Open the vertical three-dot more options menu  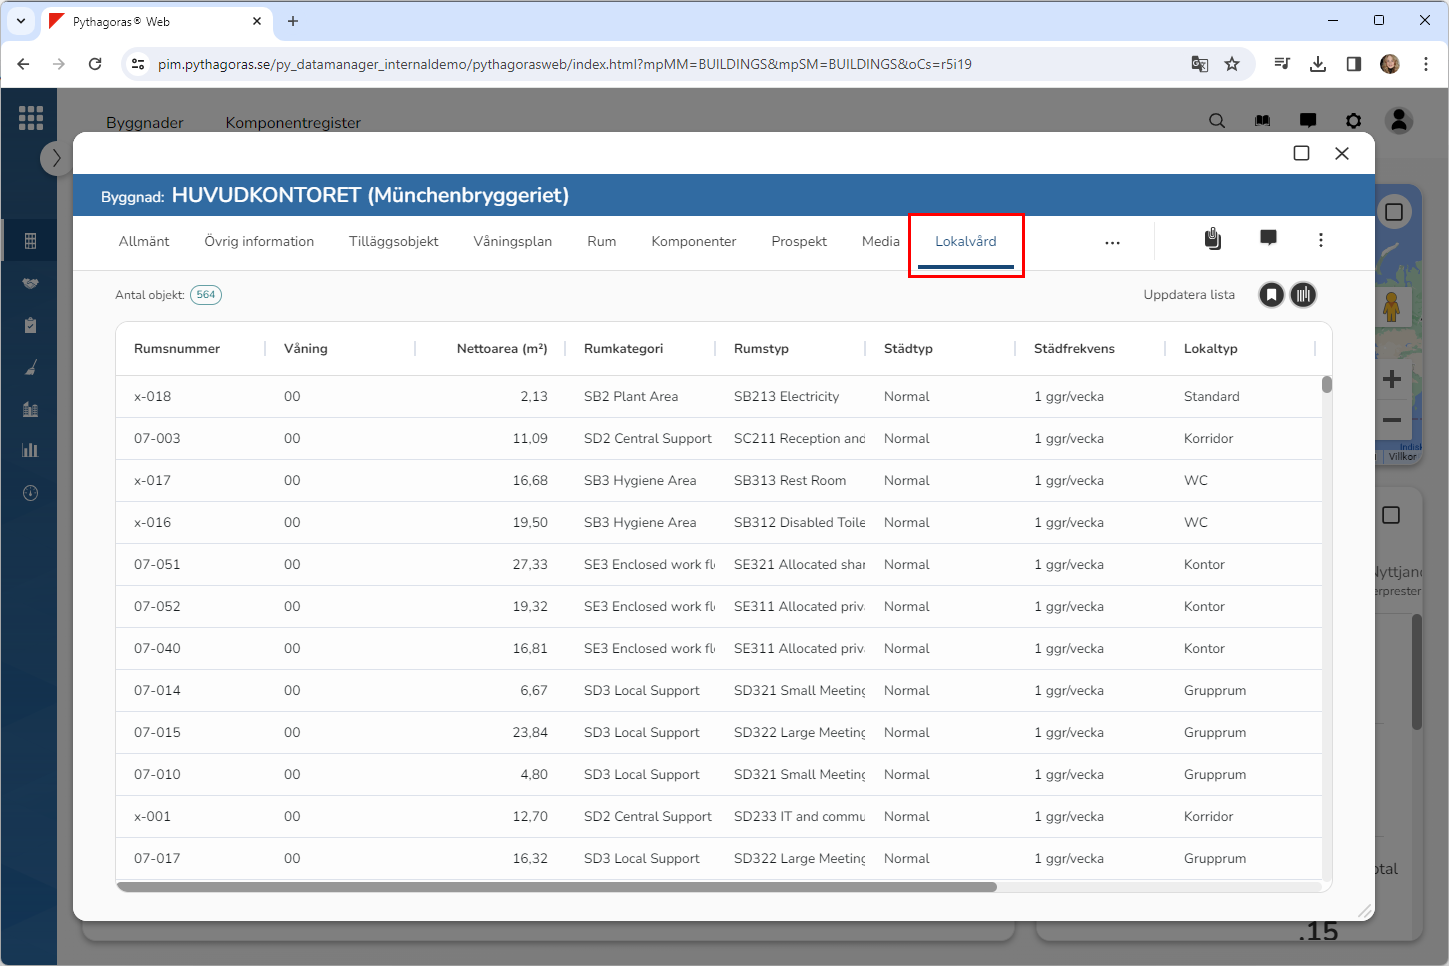(1320, 240)
